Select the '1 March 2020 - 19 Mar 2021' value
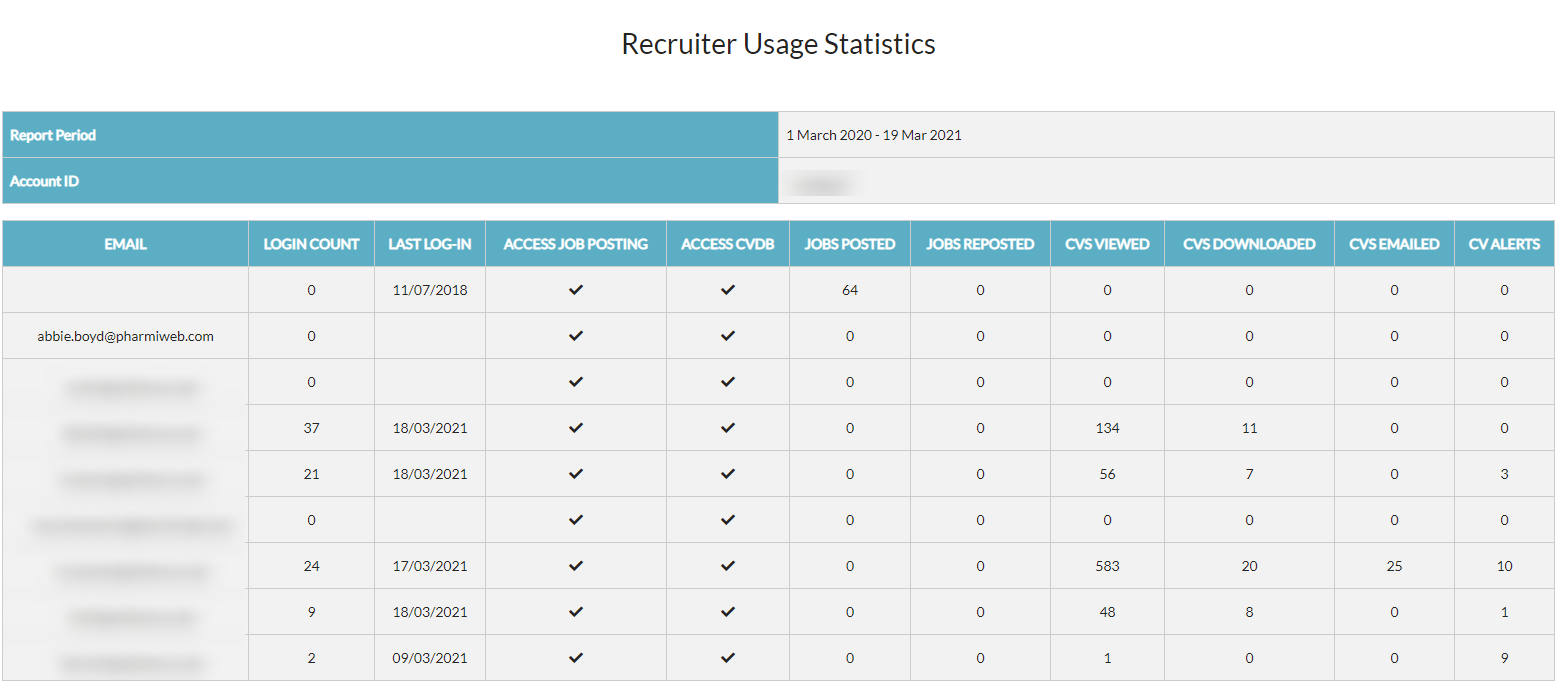The image size is (1565, 694). point(873,135)
